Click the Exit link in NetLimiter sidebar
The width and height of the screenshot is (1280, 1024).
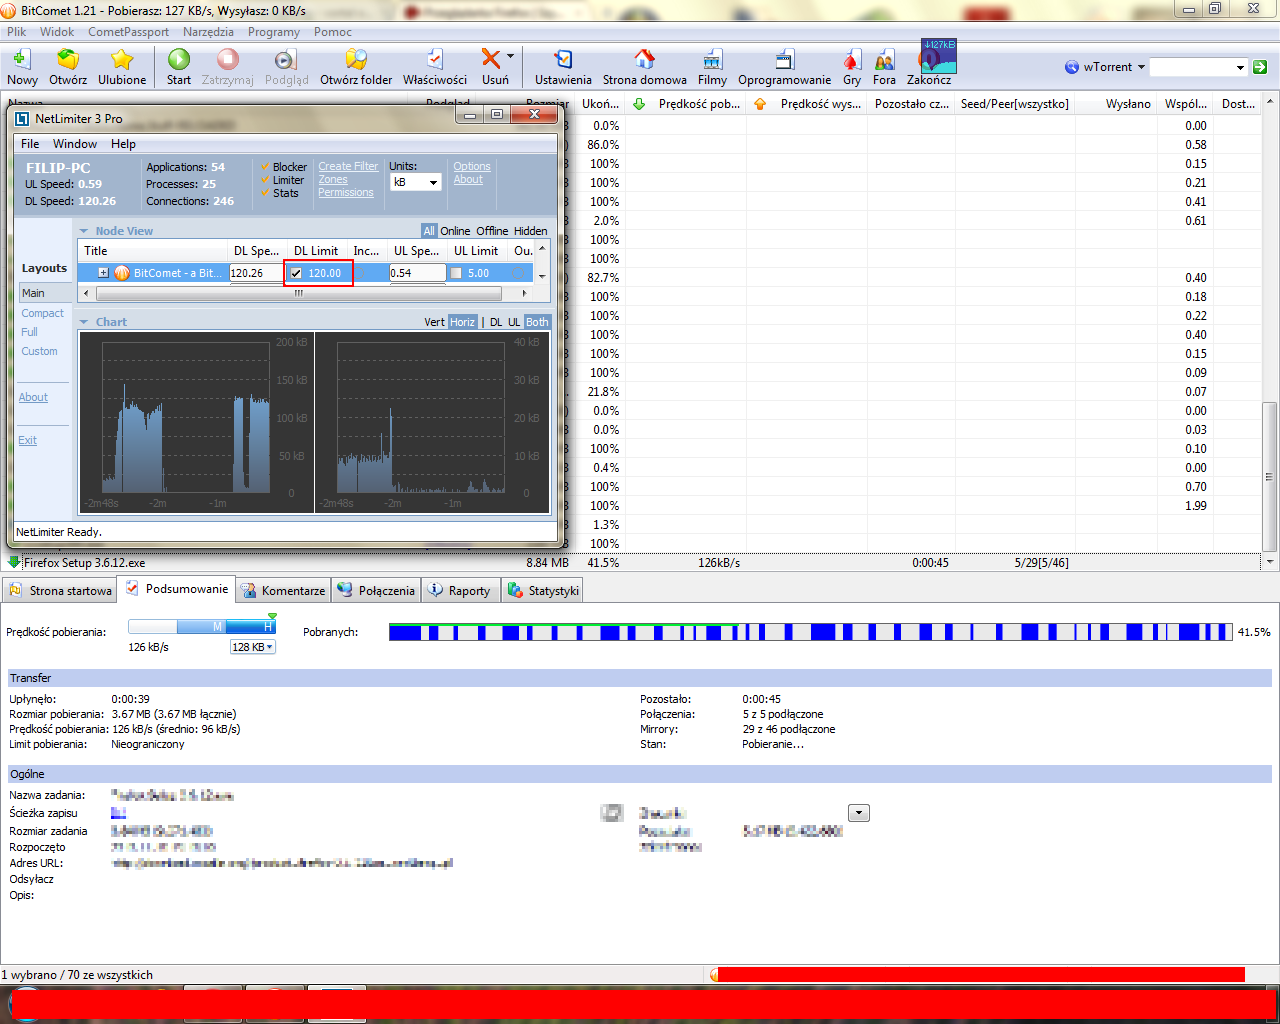27,440
